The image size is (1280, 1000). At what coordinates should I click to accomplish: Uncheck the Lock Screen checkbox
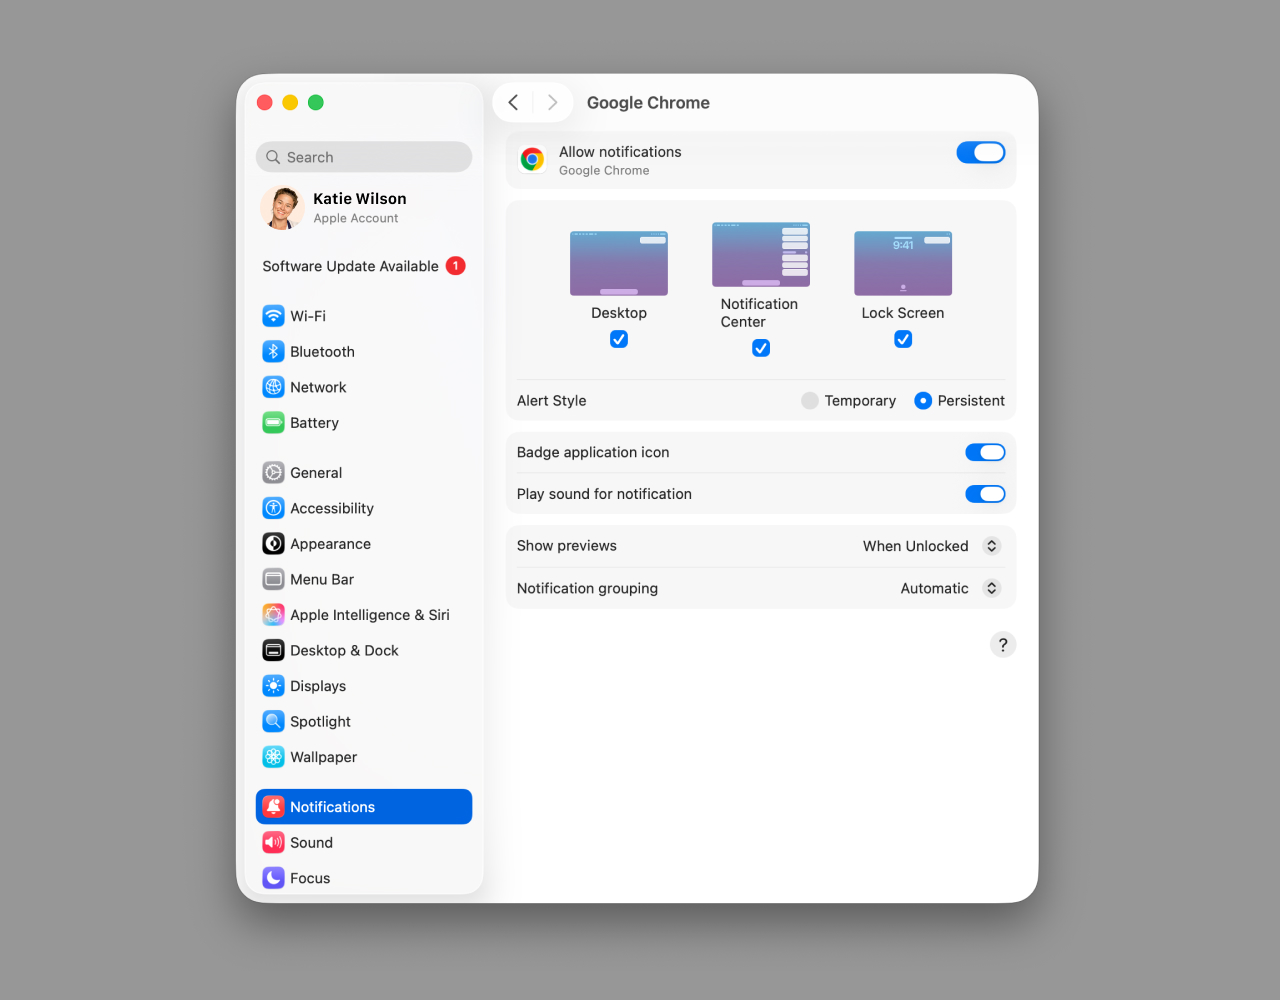903,340
